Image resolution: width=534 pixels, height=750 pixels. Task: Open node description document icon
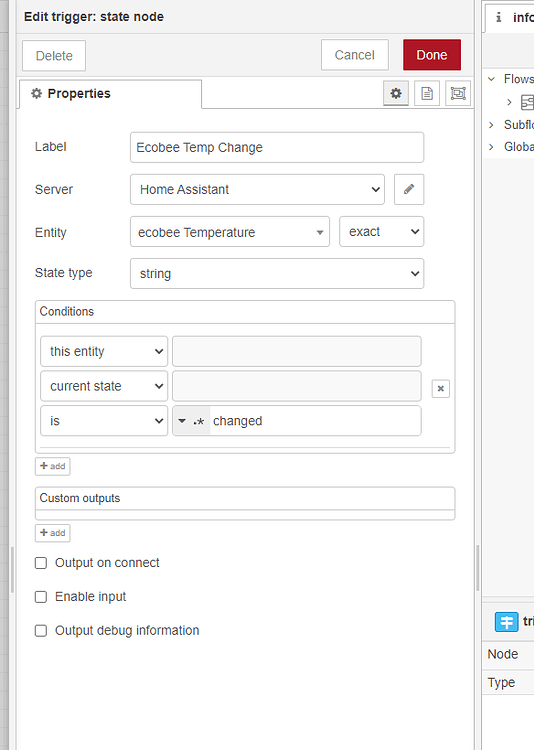[x=427, y=93]
